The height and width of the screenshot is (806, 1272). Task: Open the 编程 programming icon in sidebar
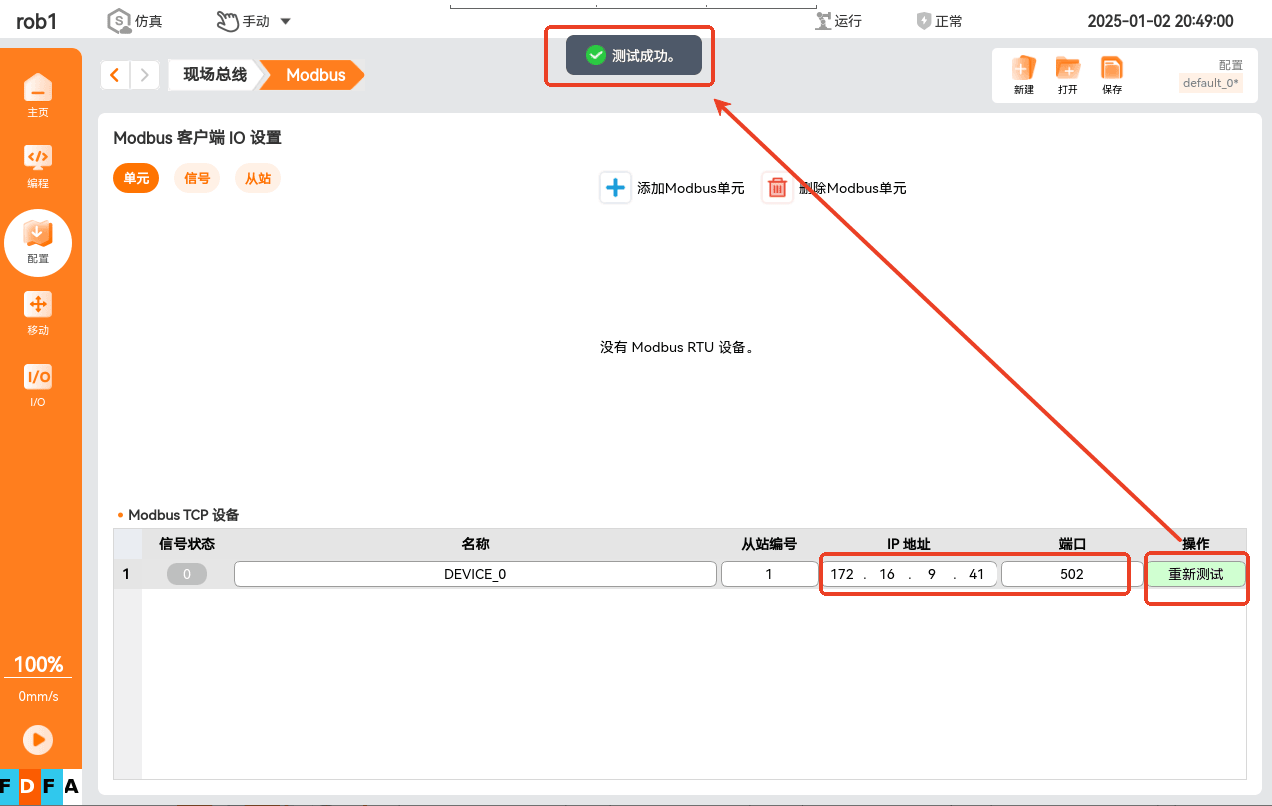(x=38, y=158)
